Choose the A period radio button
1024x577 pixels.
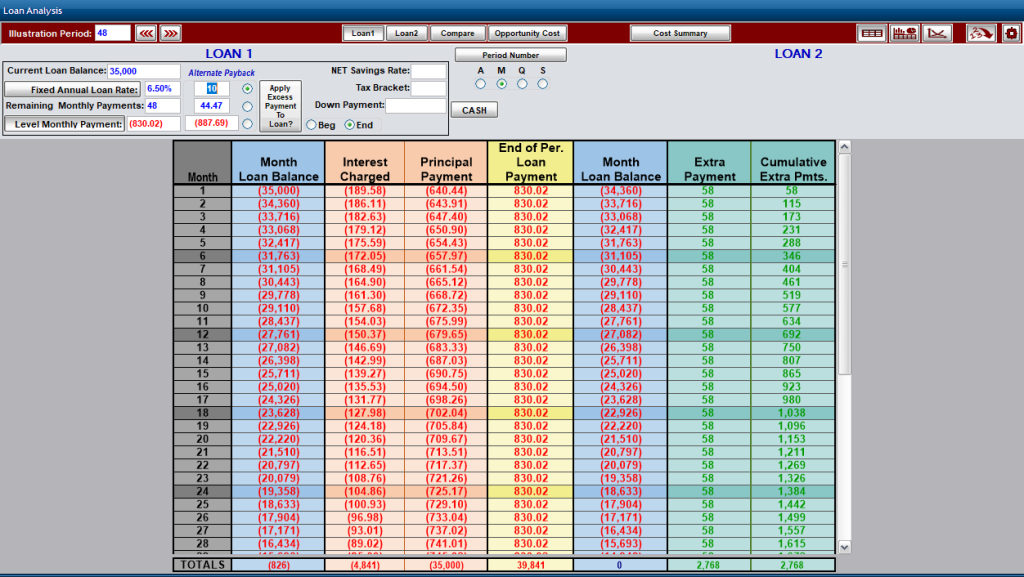480,84
